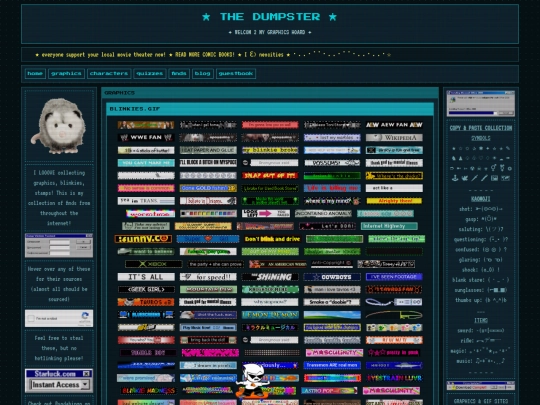The height and width of the screenshot is (405, 540).
Task: Pick the 'SNAP OUT OF IT!' blinkie
Action: (x=270, y=176)
